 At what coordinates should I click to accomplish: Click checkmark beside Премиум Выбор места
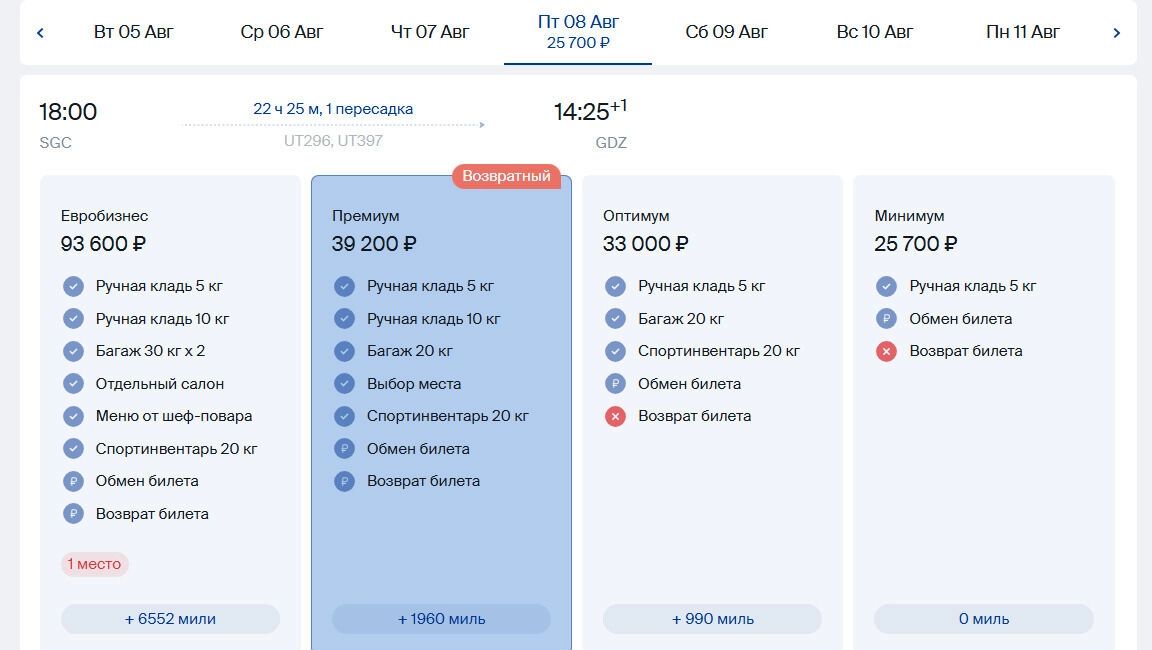(x=344, y=384)
